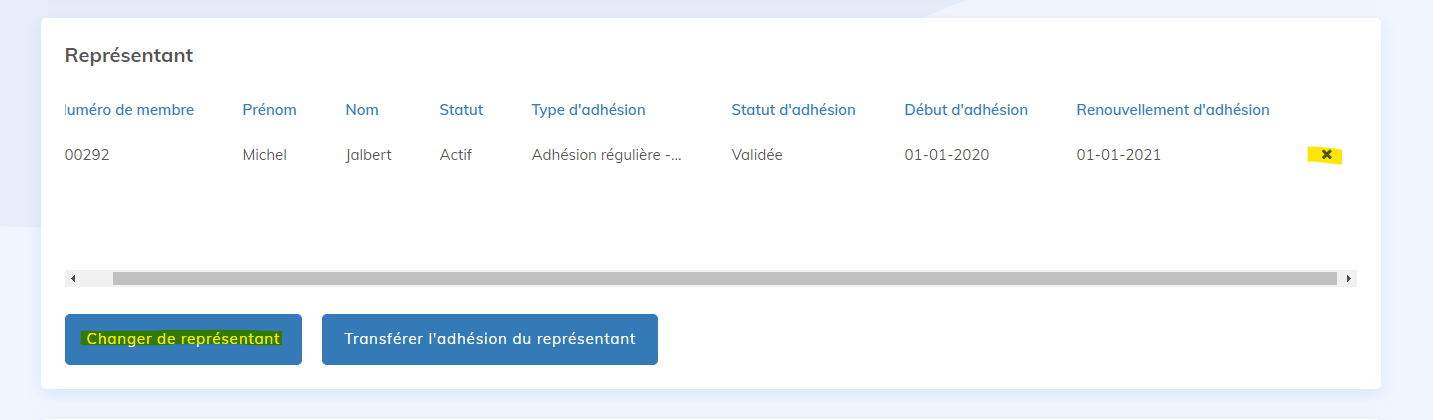Click the first name Michel cell
The image size is (1433, 420).
pyautogui.click(x=264, y=155)
